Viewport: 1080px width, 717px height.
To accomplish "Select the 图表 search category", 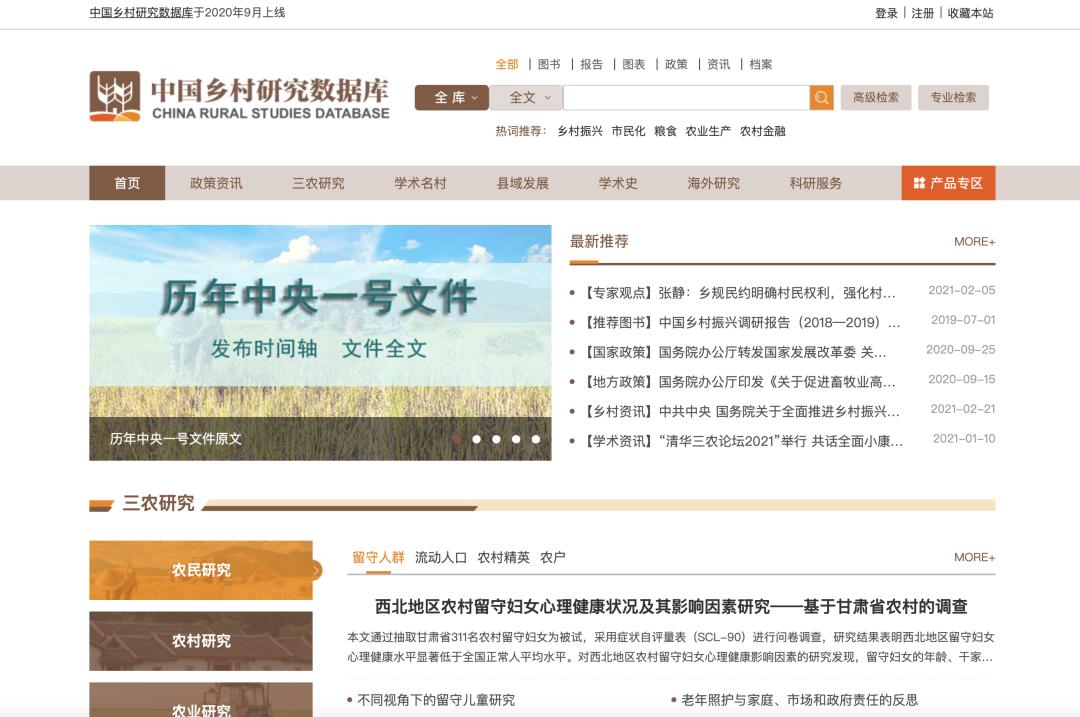I will click(634, 64).
